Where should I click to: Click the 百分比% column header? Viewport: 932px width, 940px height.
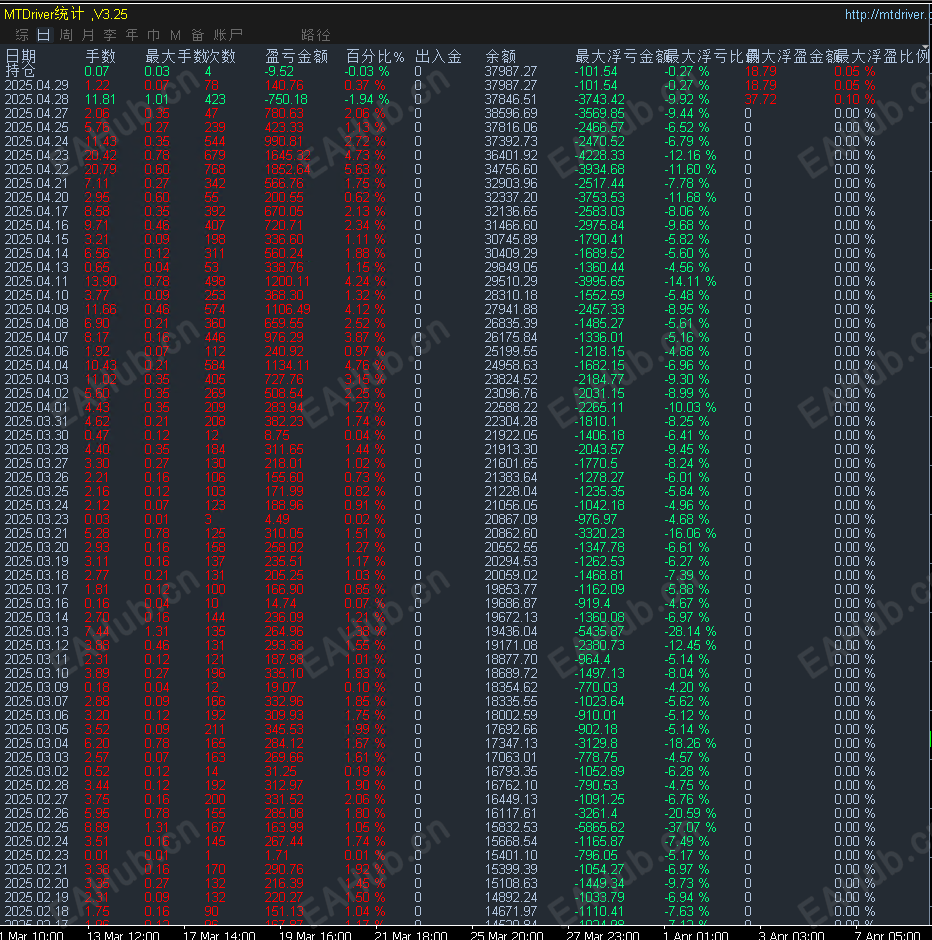click(x=375, y=56)
